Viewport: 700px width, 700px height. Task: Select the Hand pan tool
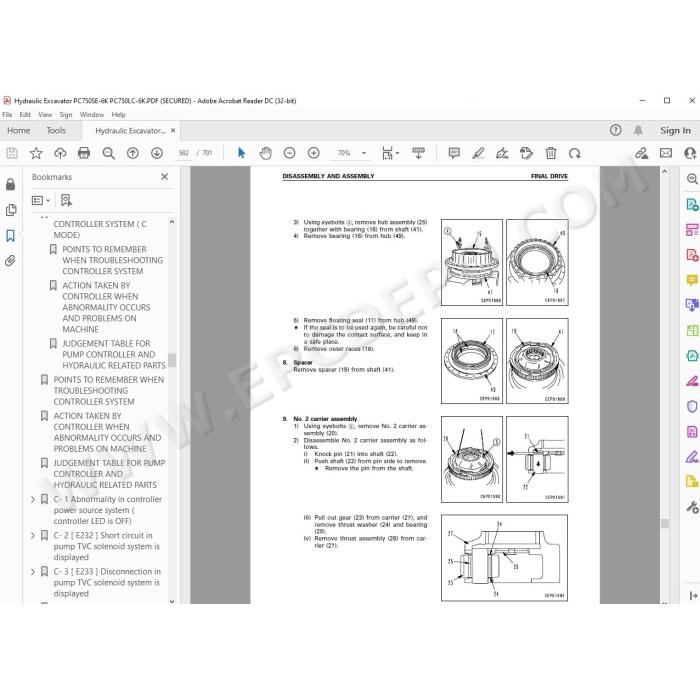click(x=265, y=153)
